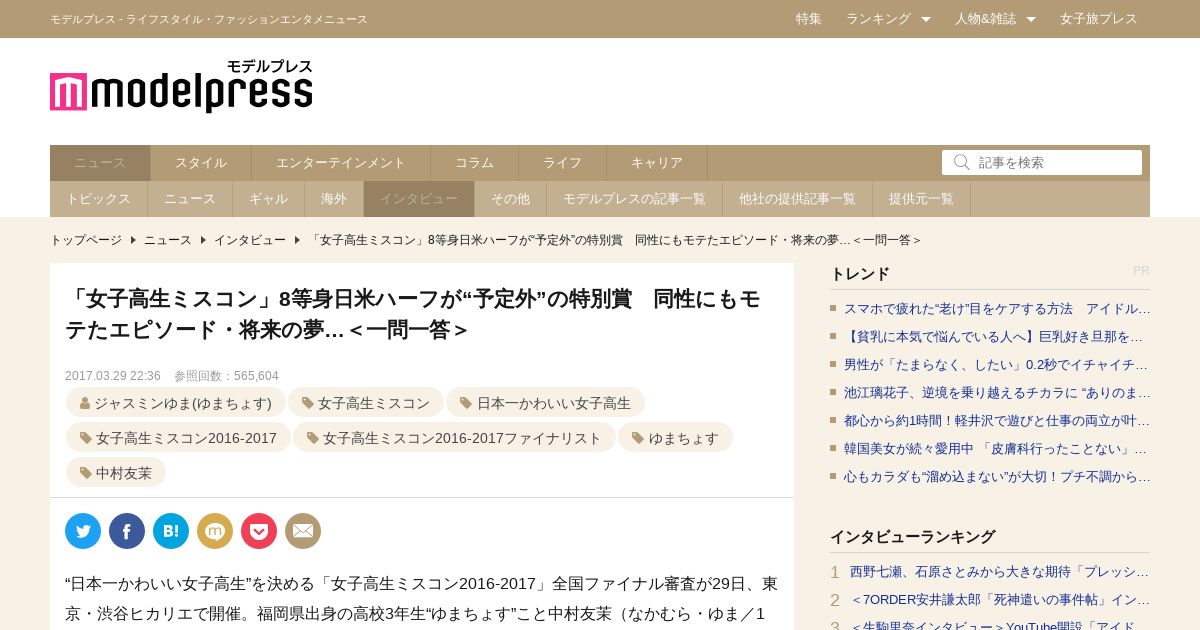Open ギャル sub-navigation item
This screenshot has width=1200, height=630.
[x=268, y=199]
